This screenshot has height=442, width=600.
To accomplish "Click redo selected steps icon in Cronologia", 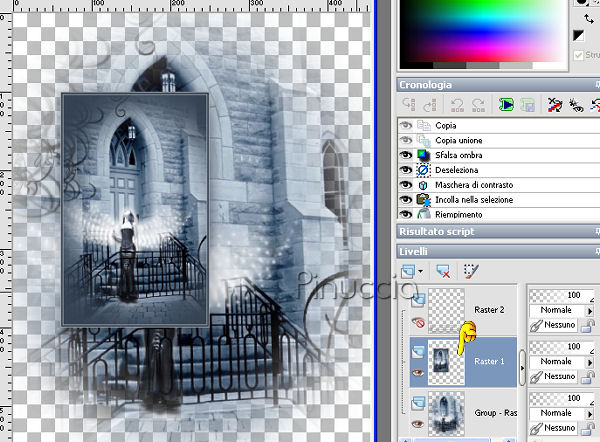I will pos(478,104).
